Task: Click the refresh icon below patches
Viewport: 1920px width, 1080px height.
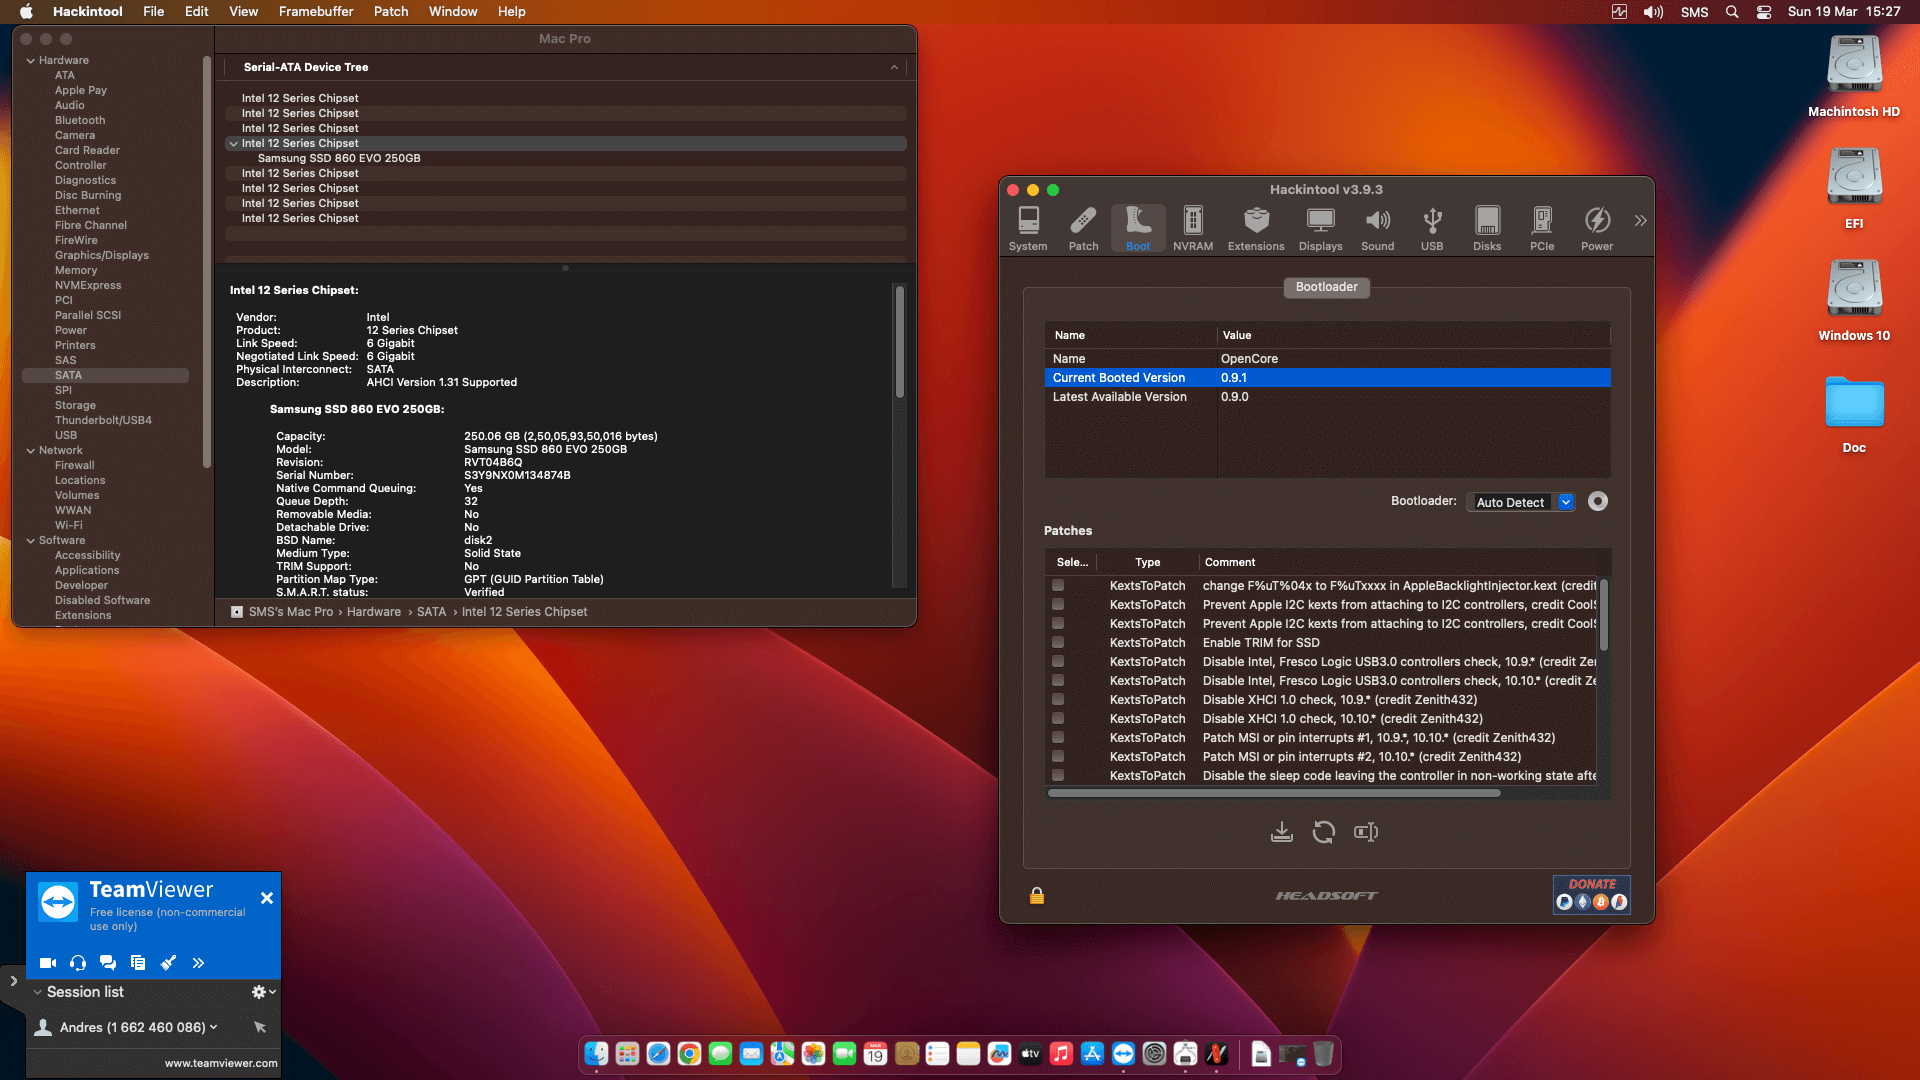Action: pos(1324,832)
